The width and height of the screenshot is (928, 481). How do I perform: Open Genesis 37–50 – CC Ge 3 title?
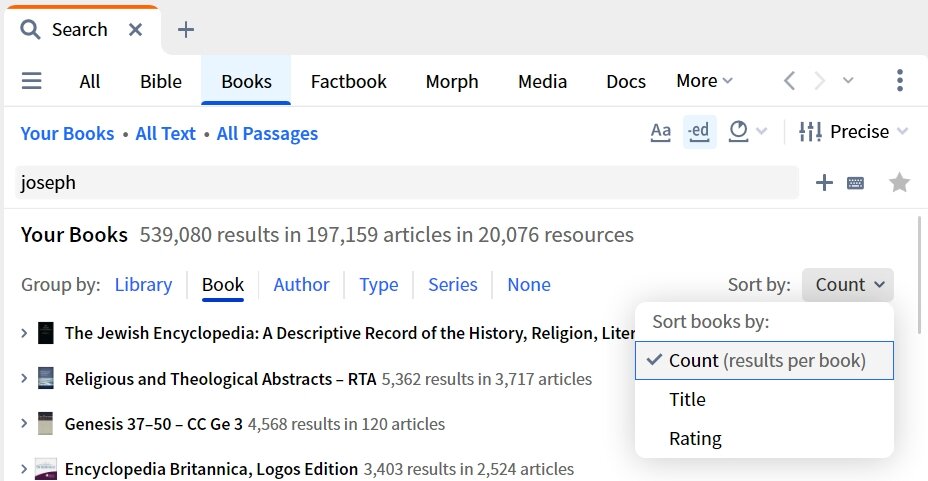(154, 424)
